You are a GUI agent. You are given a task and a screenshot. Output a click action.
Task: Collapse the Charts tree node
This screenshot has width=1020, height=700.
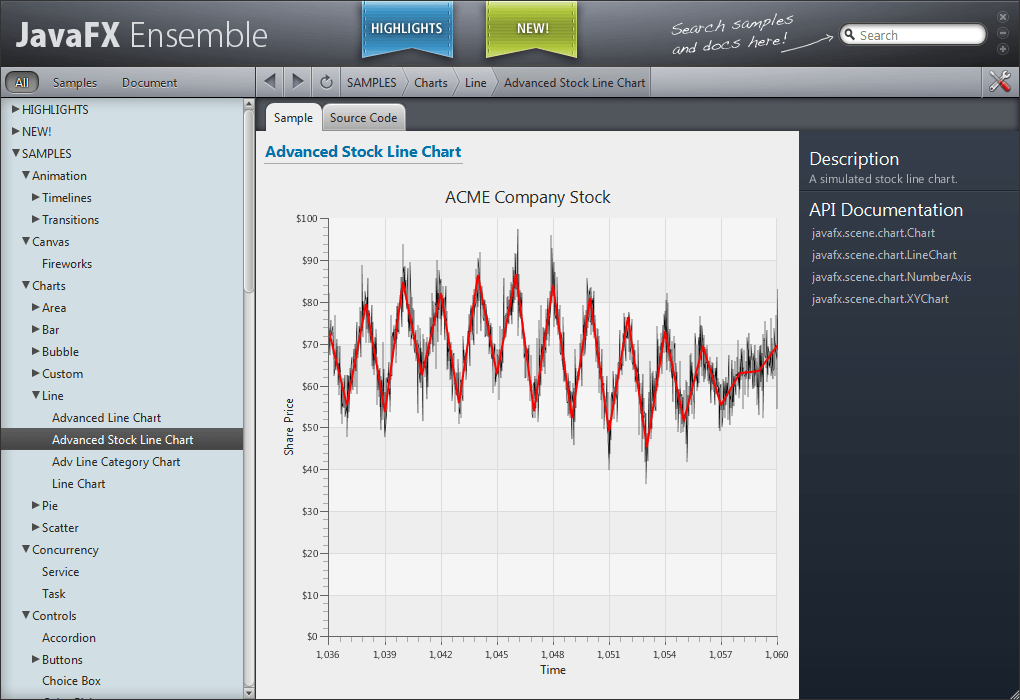pyautogui.click(x=26, y=285)
